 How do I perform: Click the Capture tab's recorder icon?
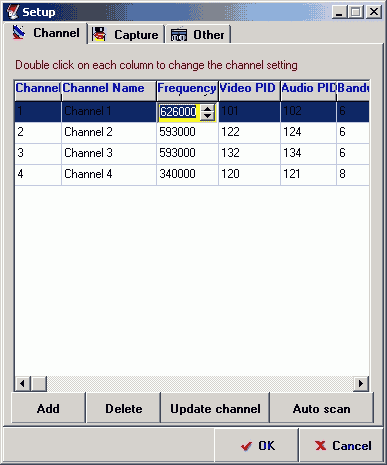[x=99, y=34]
